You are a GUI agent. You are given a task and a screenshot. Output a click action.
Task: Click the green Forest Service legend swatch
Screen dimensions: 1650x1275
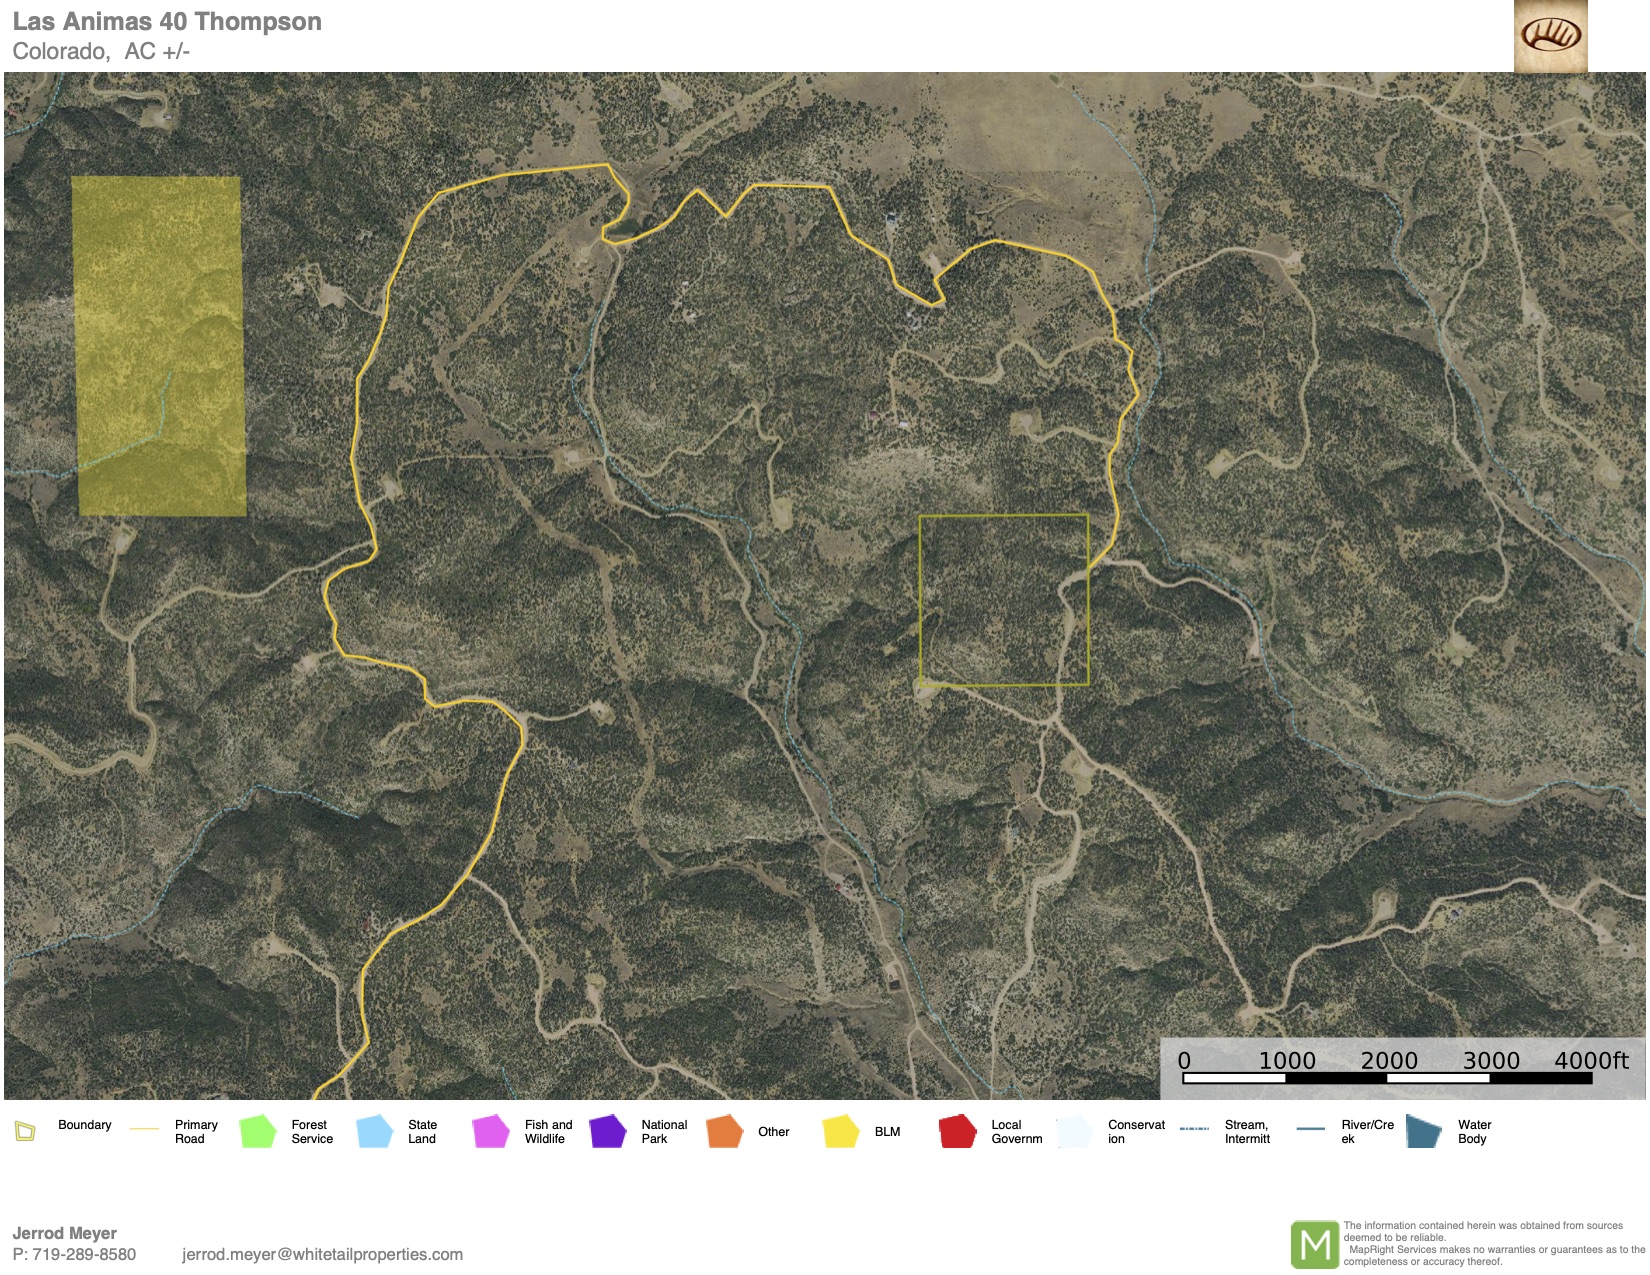[x=258, y=1131]
